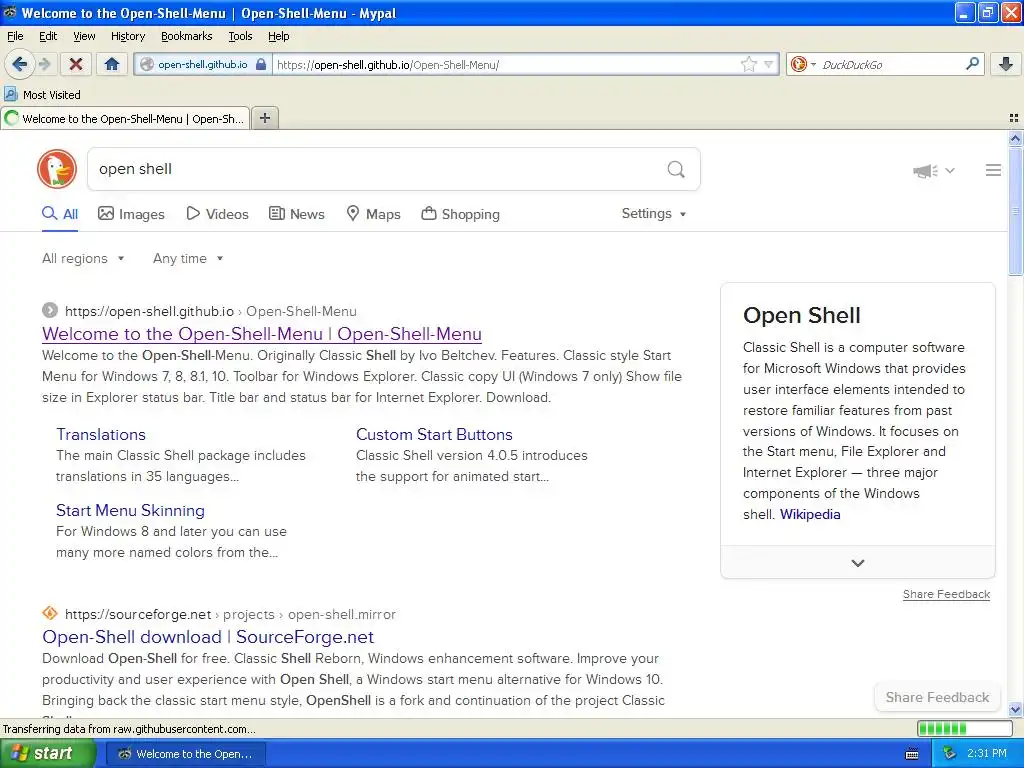Switch to the Videos search tab
This screenshot has width=1024, height=768.
(x=217, y=214)
